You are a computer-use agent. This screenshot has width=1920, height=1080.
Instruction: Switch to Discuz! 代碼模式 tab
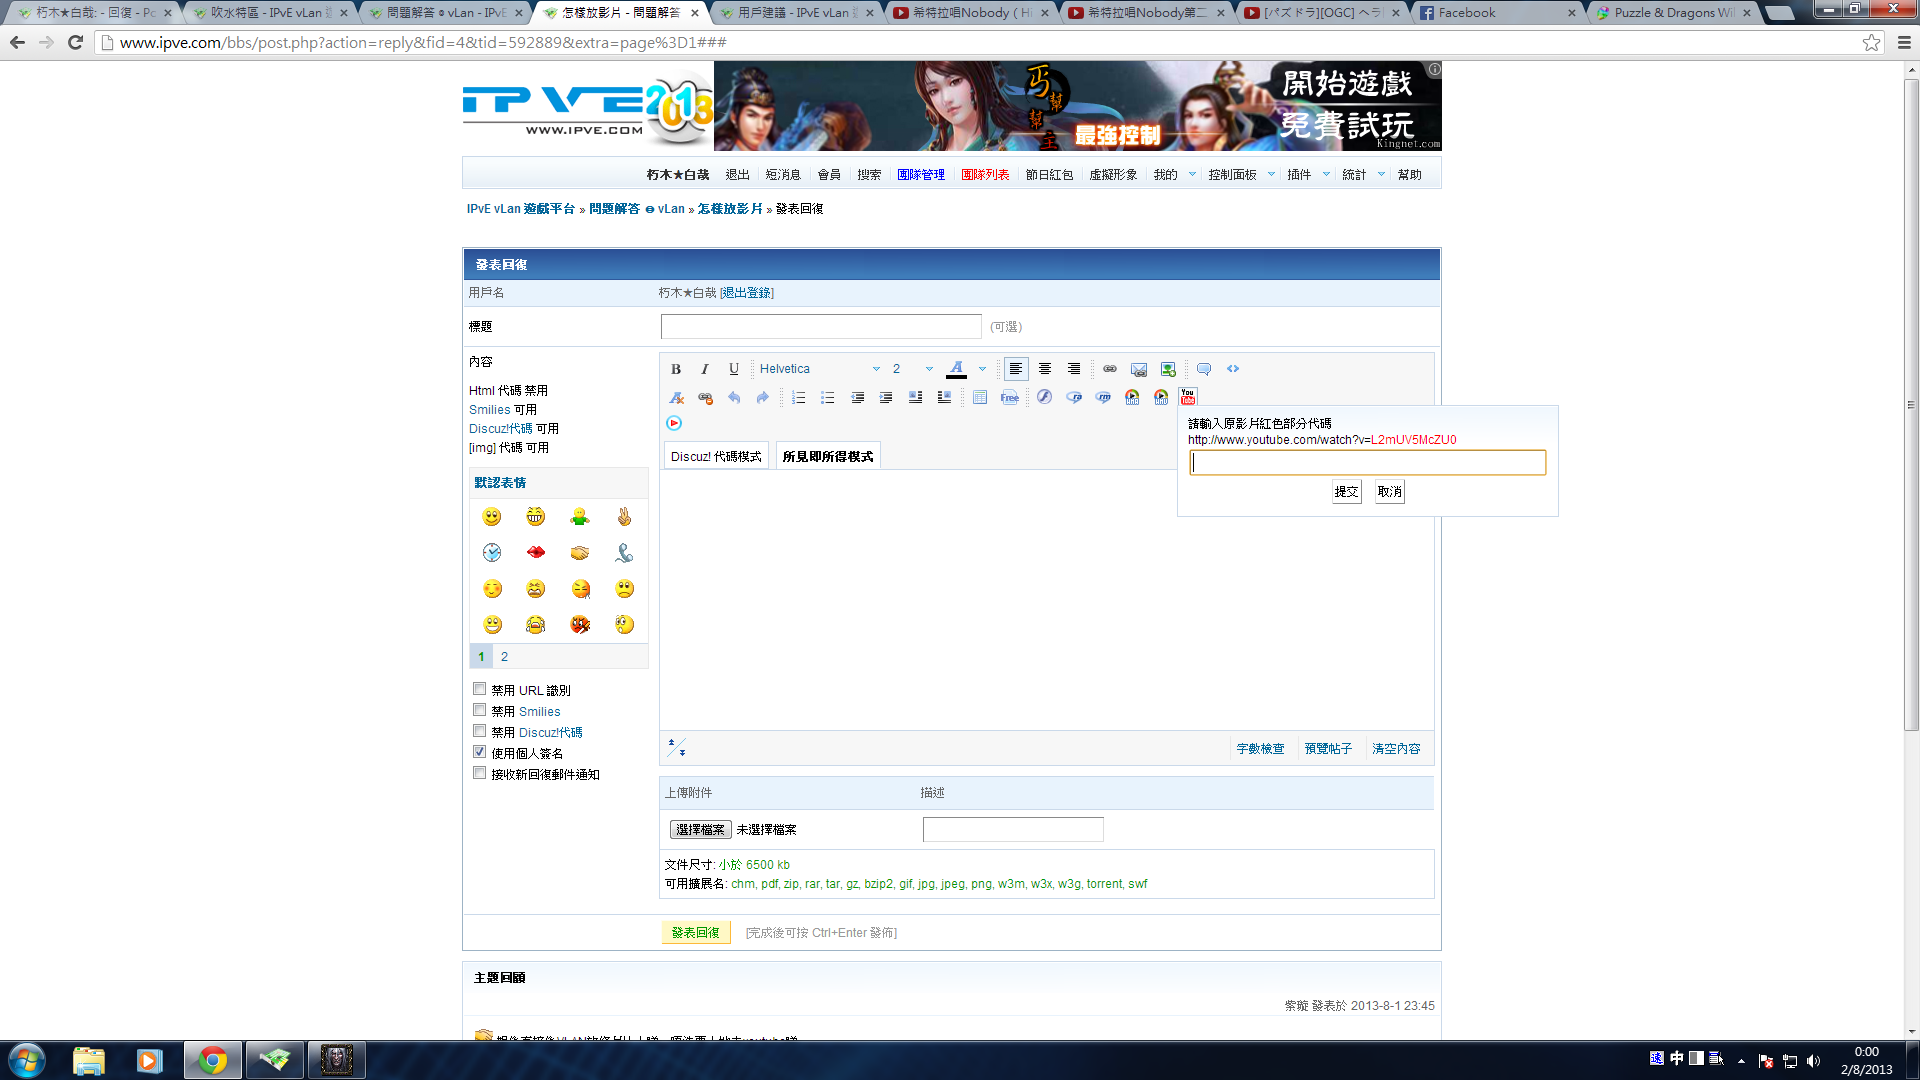pos(716,456)
